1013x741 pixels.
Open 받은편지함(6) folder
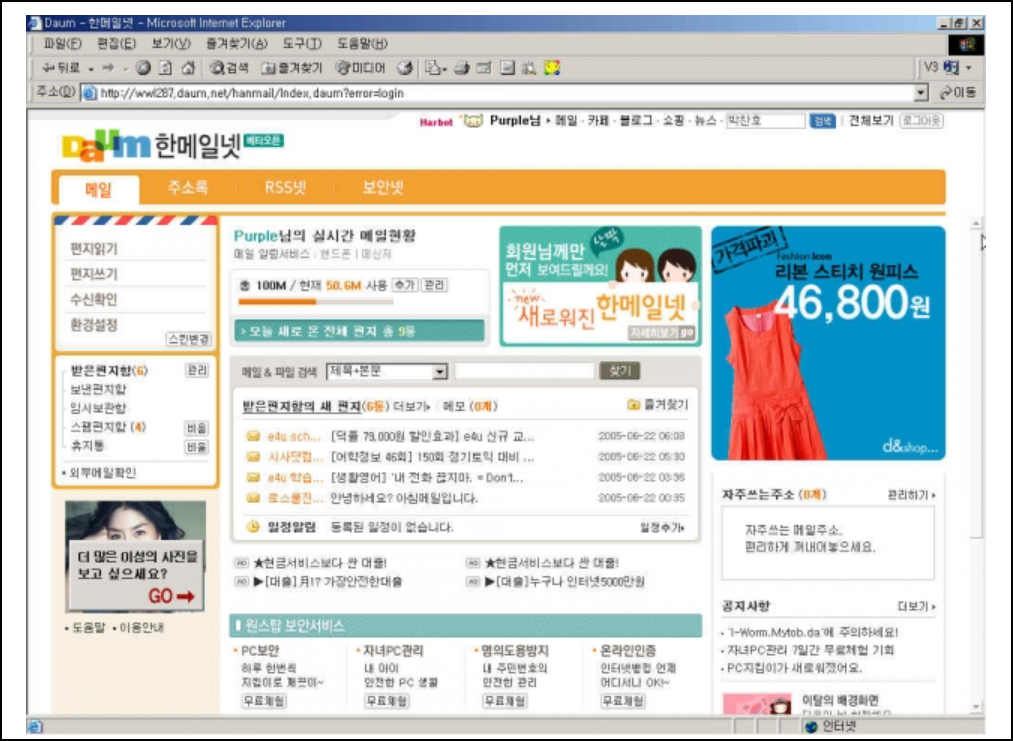point(109,371)
